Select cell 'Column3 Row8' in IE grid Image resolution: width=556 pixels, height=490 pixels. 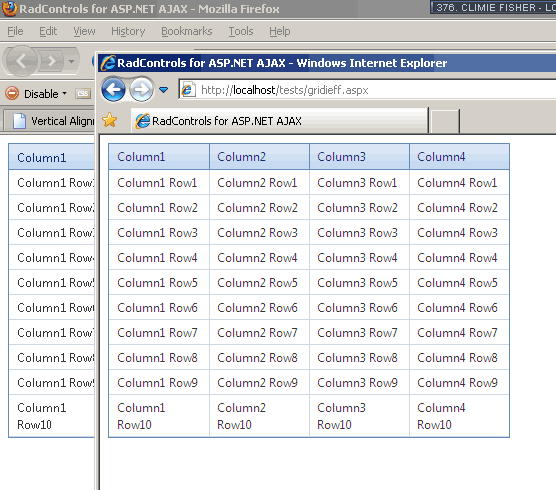[359, 357]
